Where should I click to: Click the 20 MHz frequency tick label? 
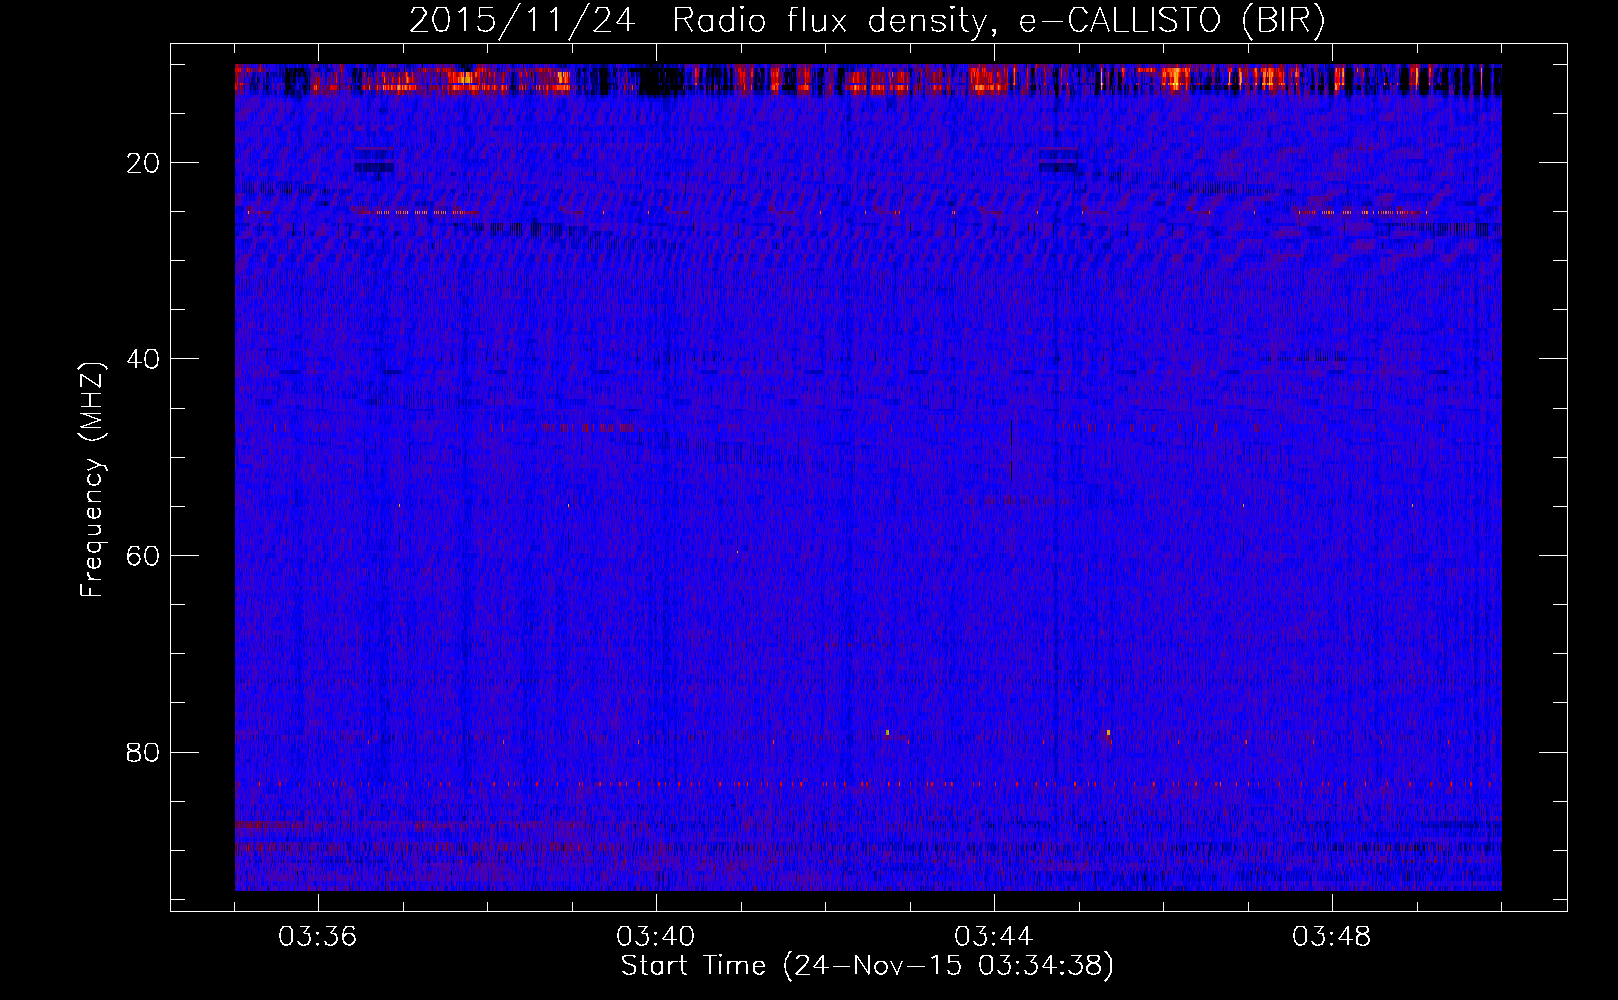(x=144, y=163)
